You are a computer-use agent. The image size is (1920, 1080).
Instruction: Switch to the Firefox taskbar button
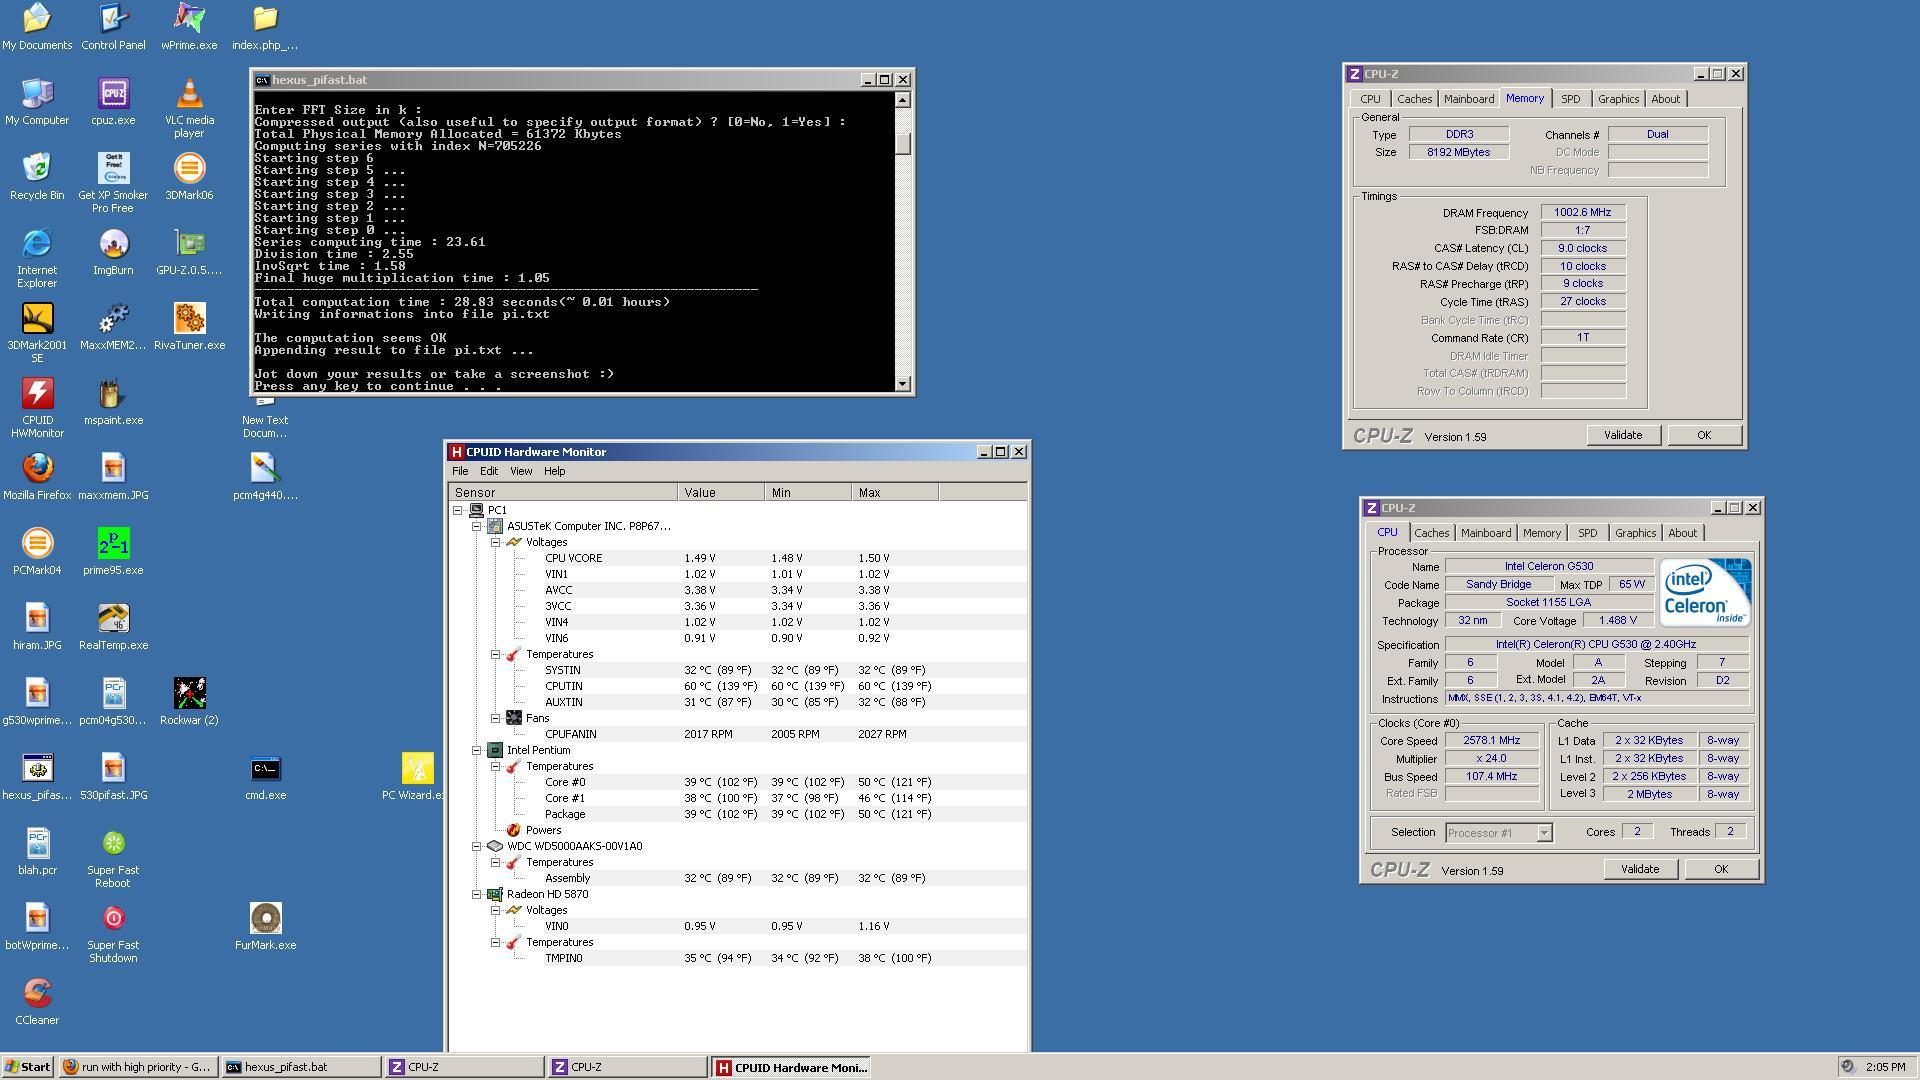pyautogui.click(x=137, y=1067)
